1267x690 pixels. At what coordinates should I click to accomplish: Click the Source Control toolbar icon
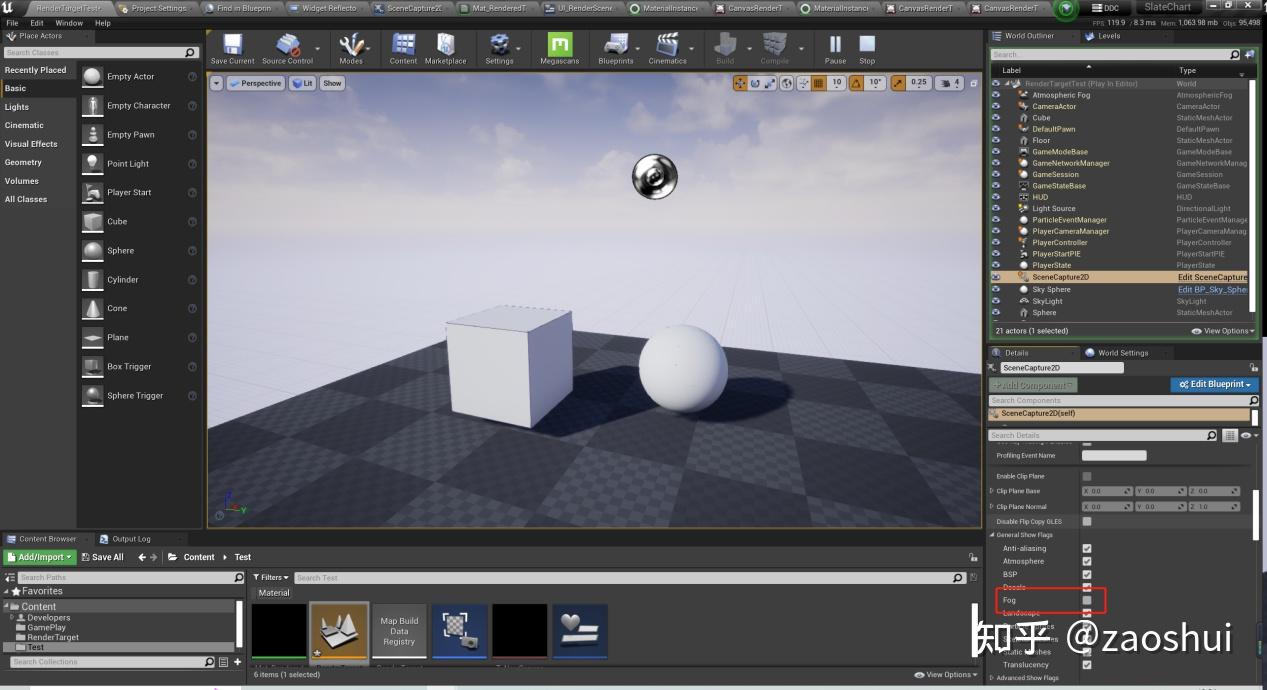tap(288, 47)
